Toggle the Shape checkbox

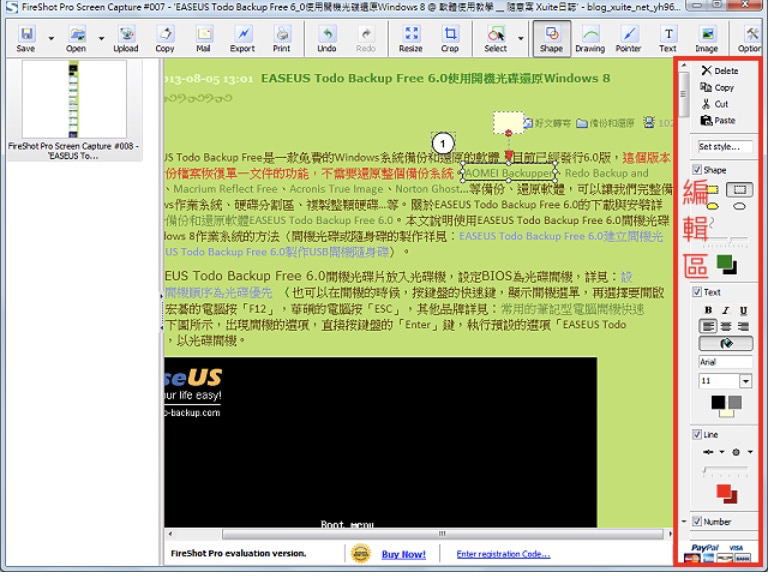[x=697, y=170]
